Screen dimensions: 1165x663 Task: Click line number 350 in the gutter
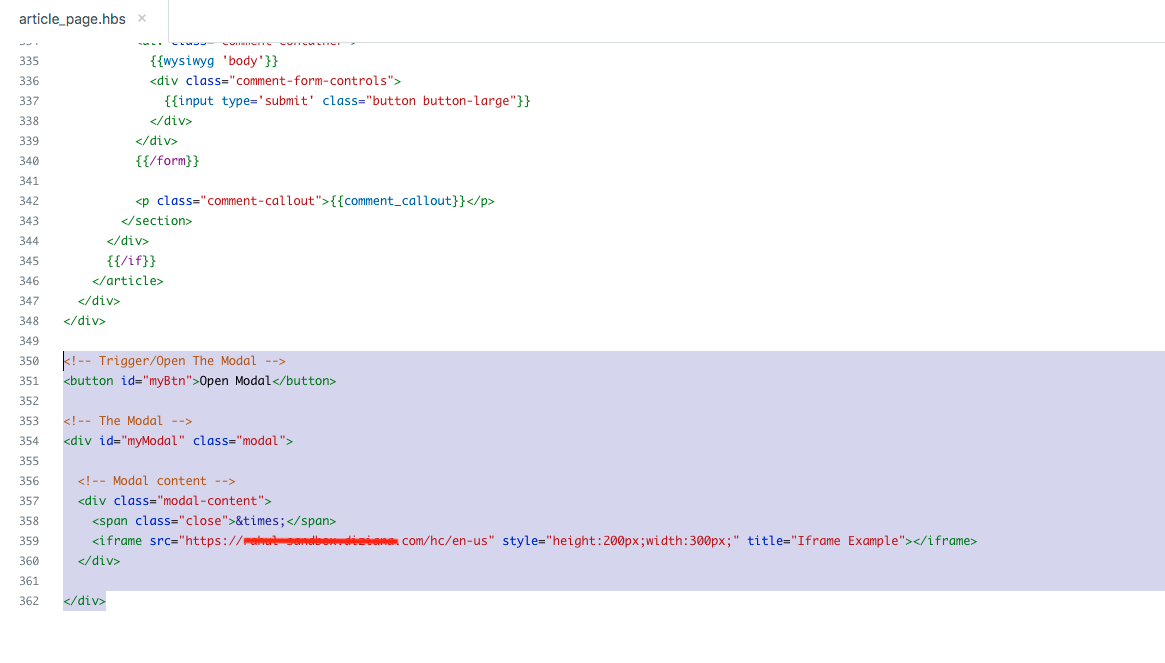click(x=29, y=361)
